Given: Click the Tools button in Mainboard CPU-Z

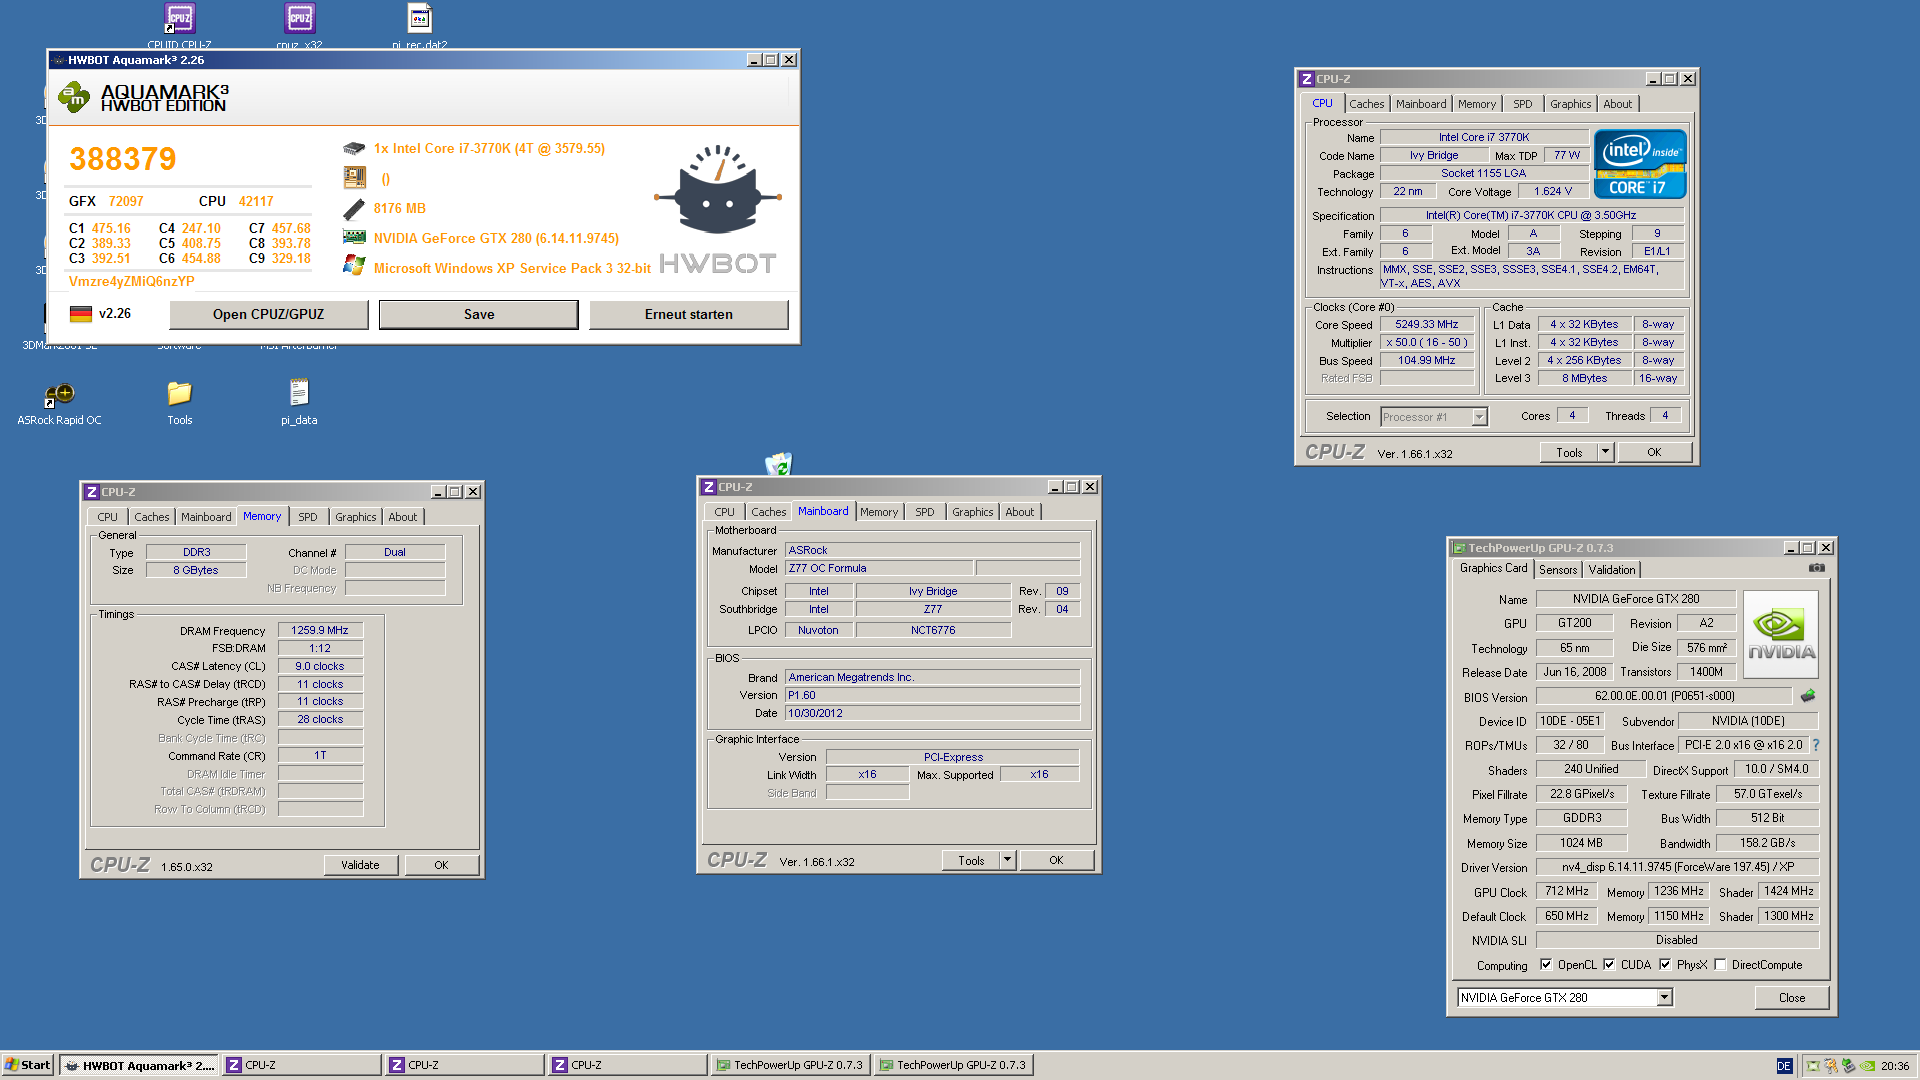Looking at the screenshot, I should click(x=971, y=860).
